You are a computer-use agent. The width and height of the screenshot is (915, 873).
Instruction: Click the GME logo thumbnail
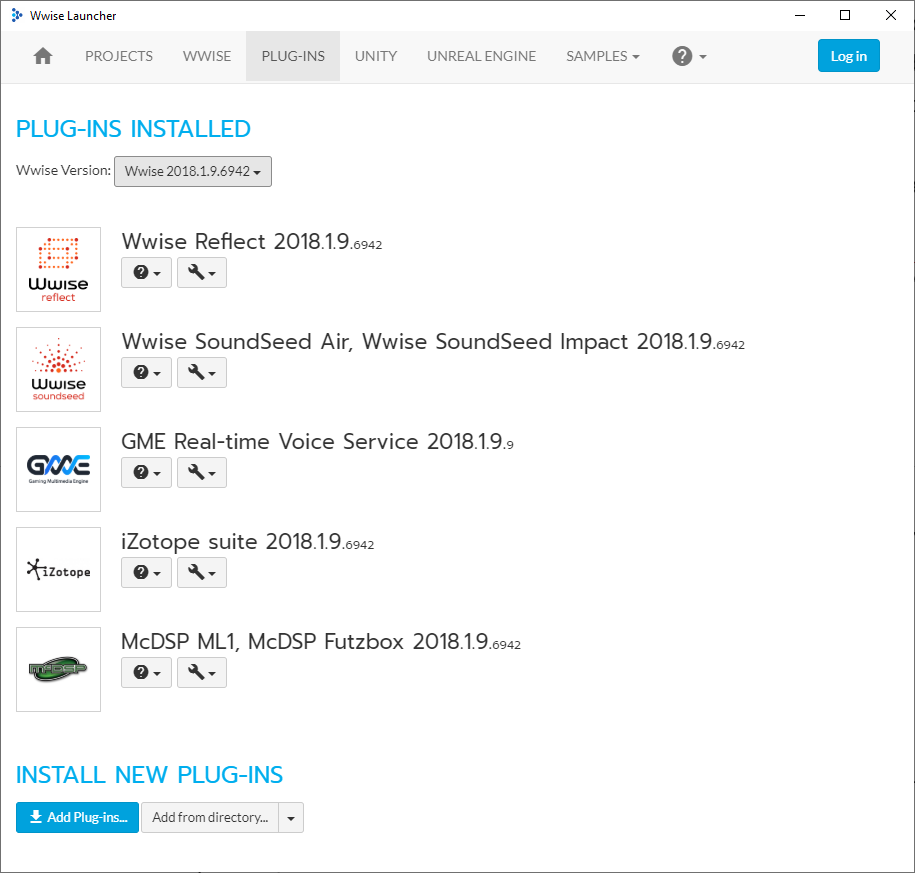click(58, 469)
